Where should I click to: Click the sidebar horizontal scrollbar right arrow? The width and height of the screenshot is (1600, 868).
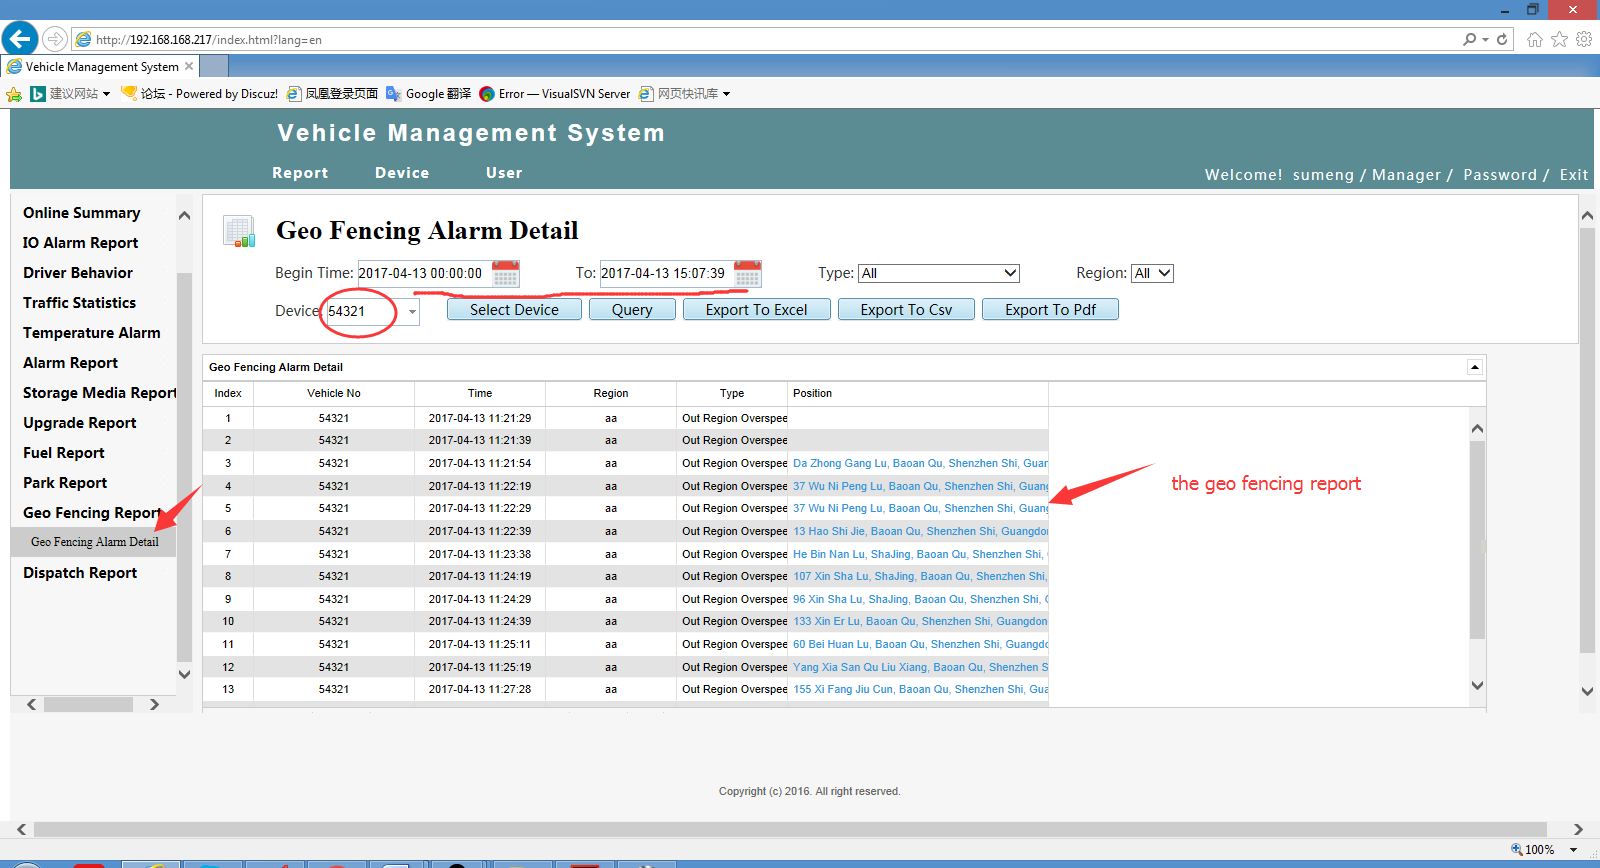point(154,704)
